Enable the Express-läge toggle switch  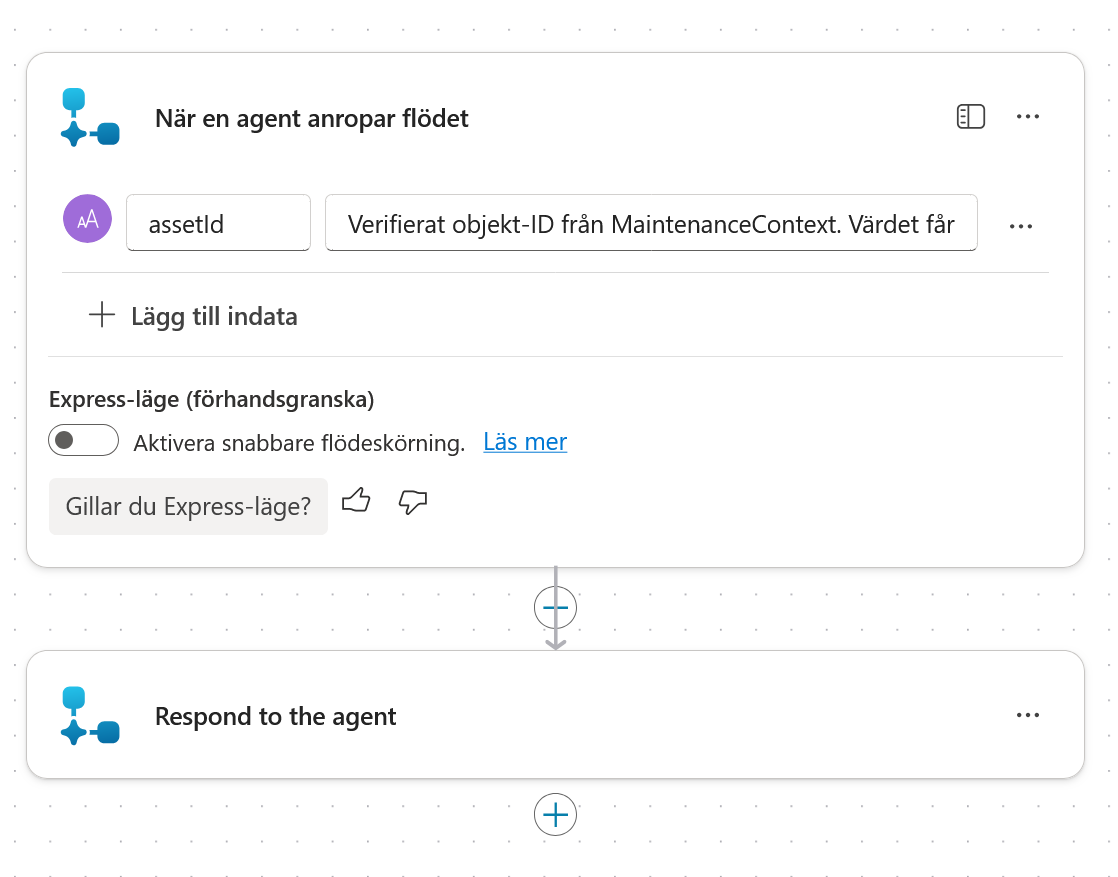83,440
